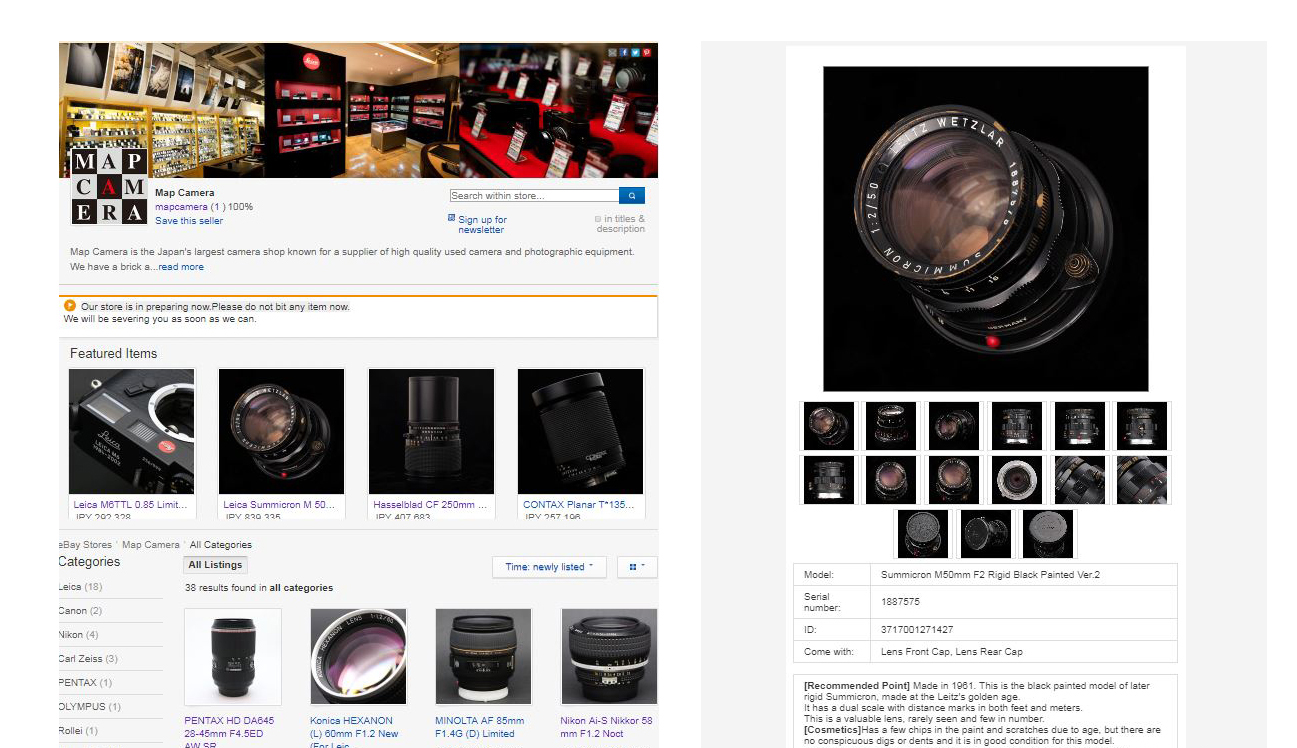Viewport: 1297px width, 748px height.
Task: Click the Leica Summicron featured lens image
Action: 281,432
